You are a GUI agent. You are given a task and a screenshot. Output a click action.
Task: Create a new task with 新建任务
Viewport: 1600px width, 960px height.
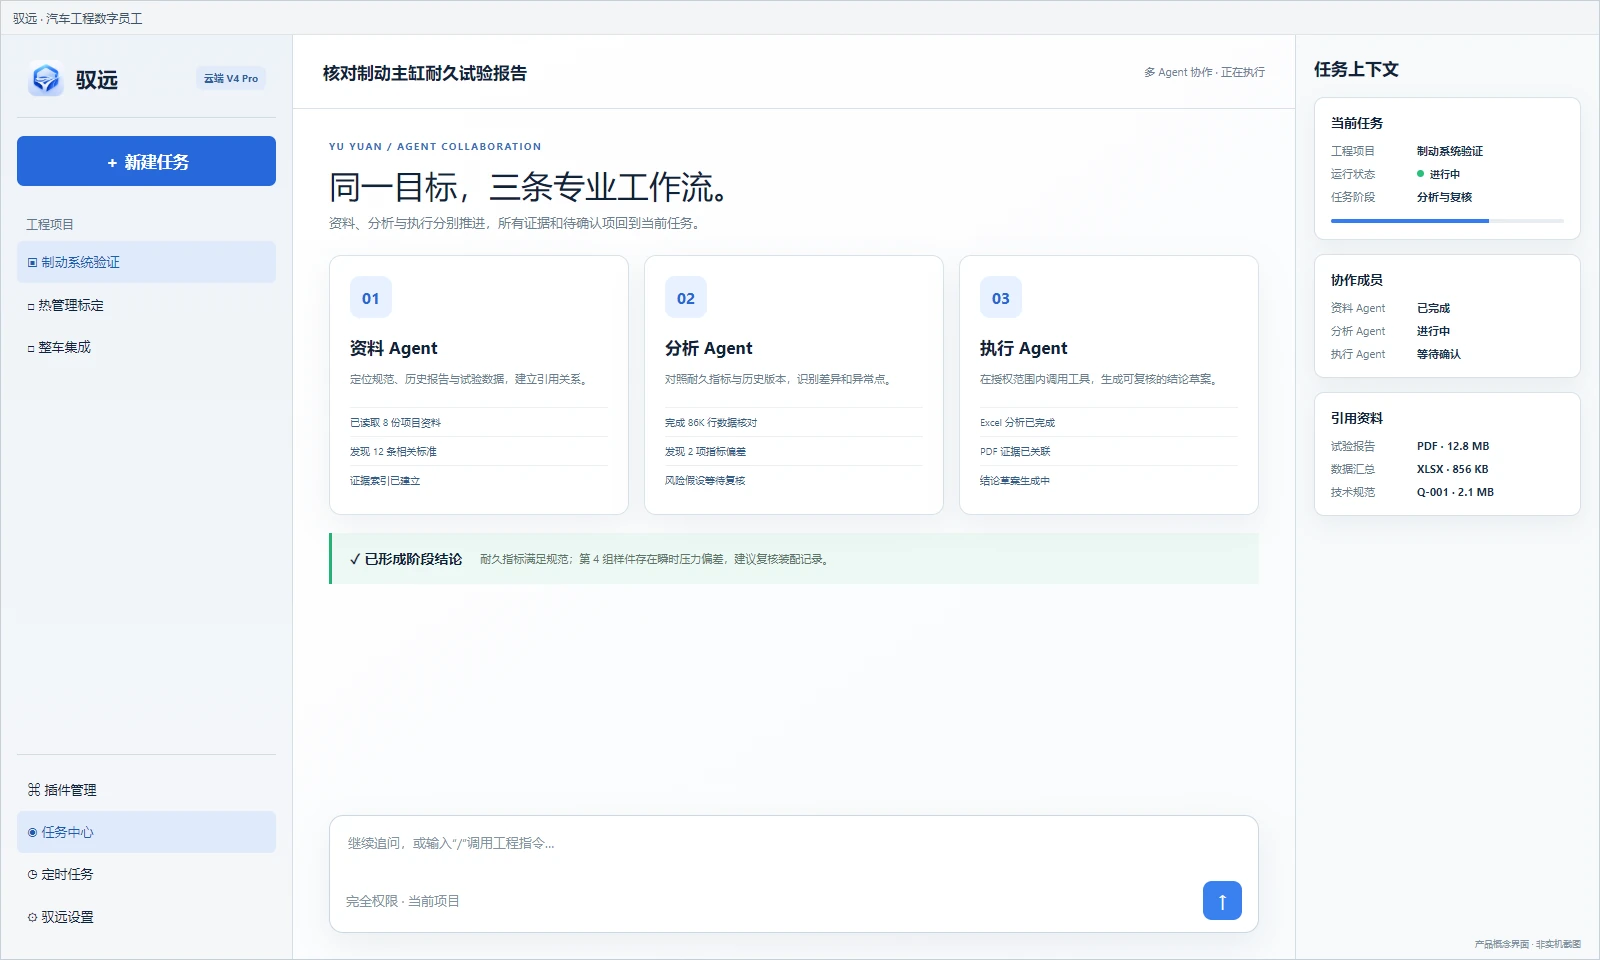coord(146,161)
